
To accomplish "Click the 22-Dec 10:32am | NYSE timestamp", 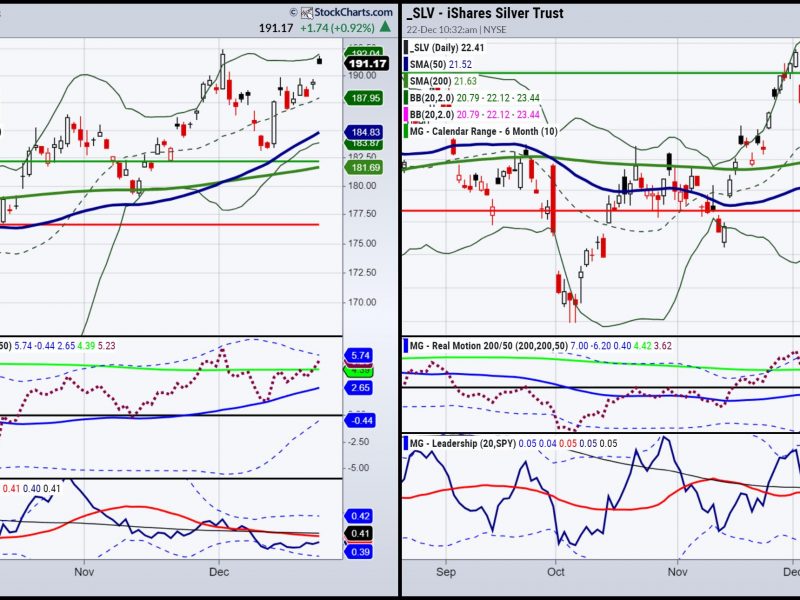I will pos(457,30).
